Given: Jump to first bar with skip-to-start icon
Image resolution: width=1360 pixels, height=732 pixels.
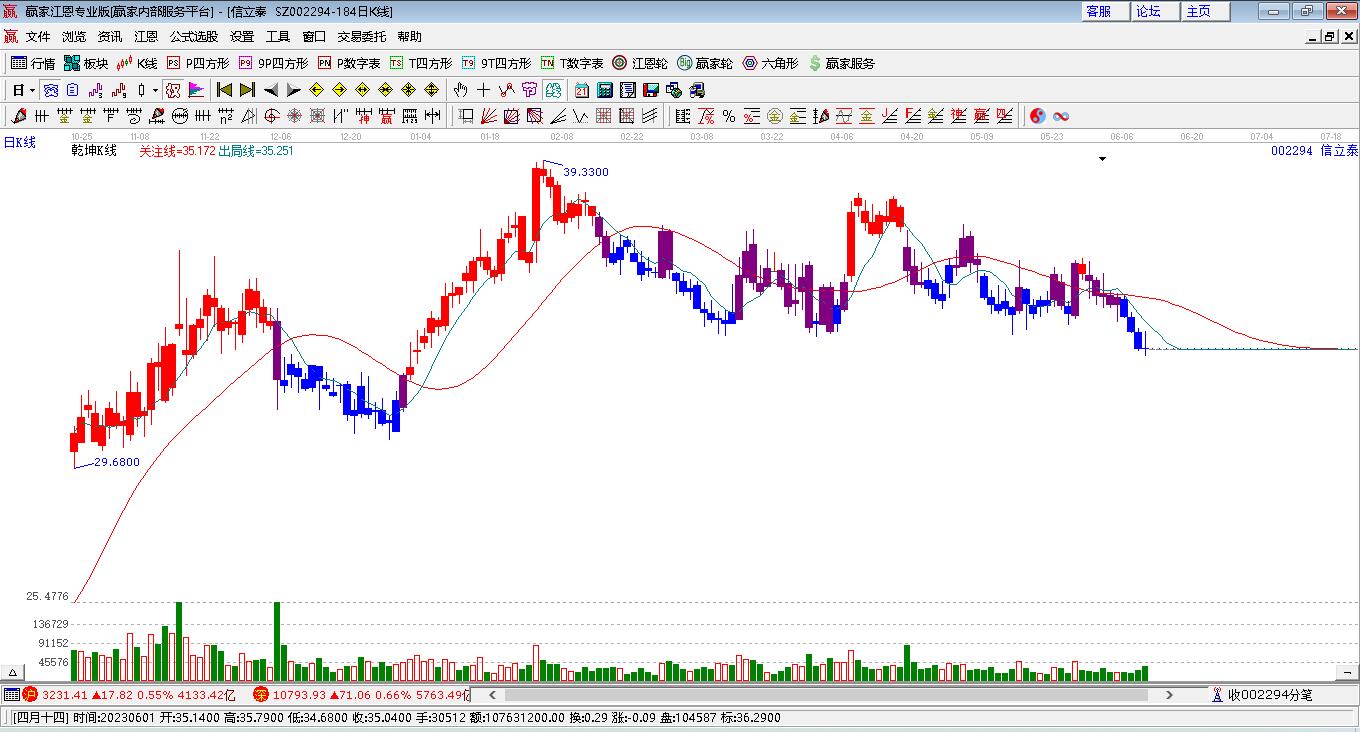Looking at the screenshot, I should [224, 90].
